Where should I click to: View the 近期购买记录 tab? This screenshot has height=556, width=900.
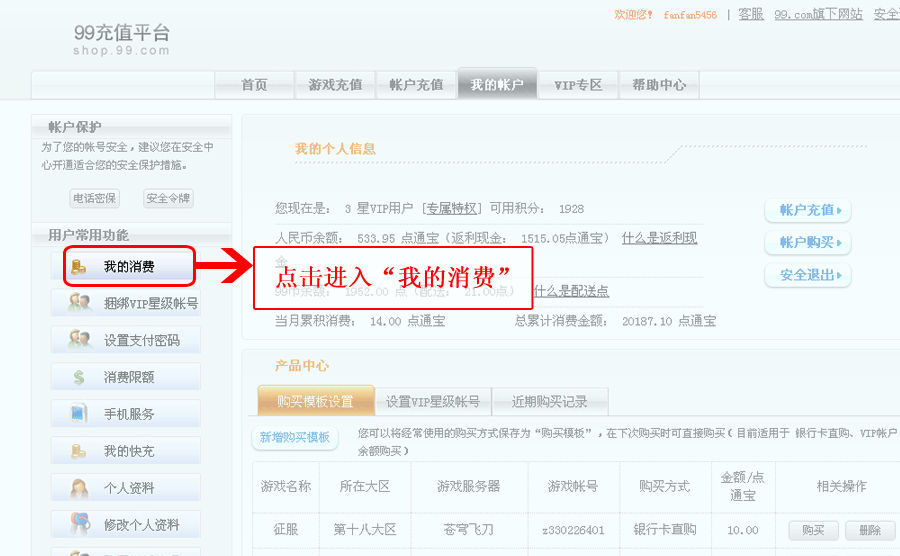[x=550, y=401]
